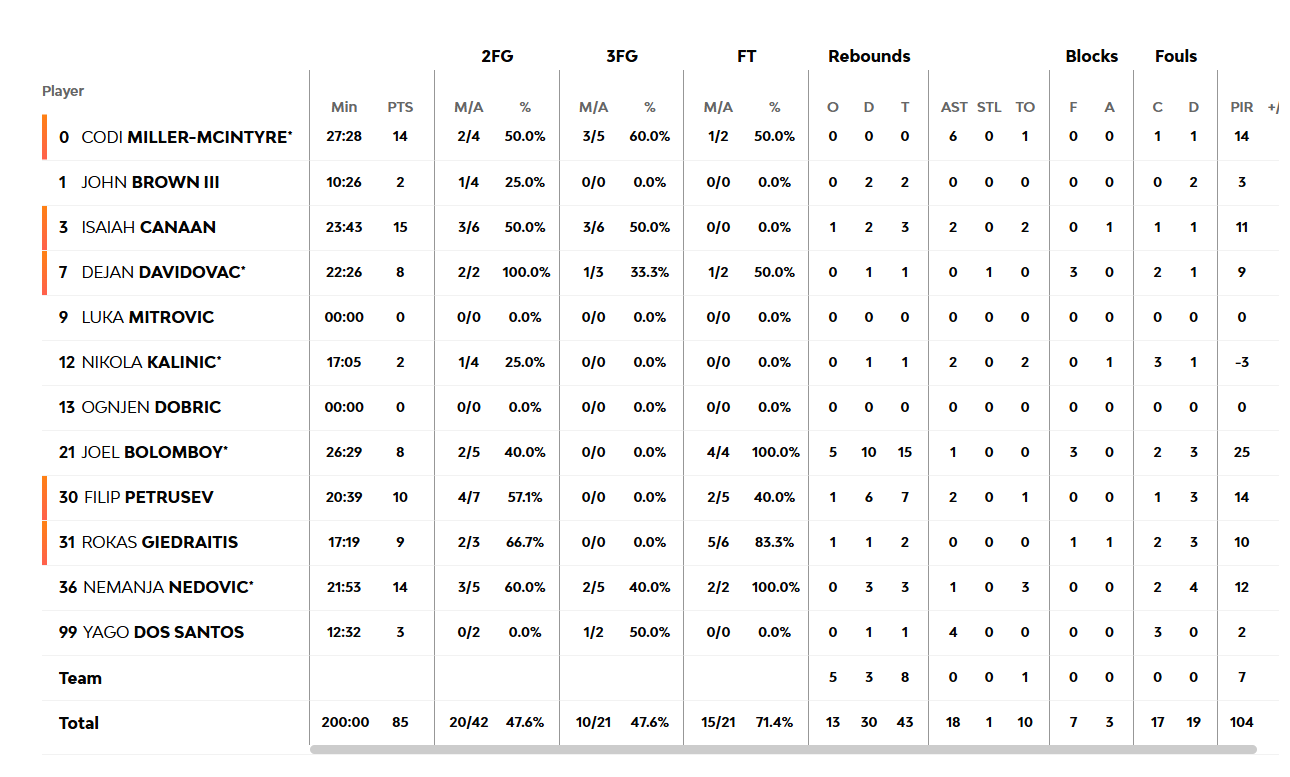Click the AST column header
This screenshot has height=777, width=1290.
954,107
